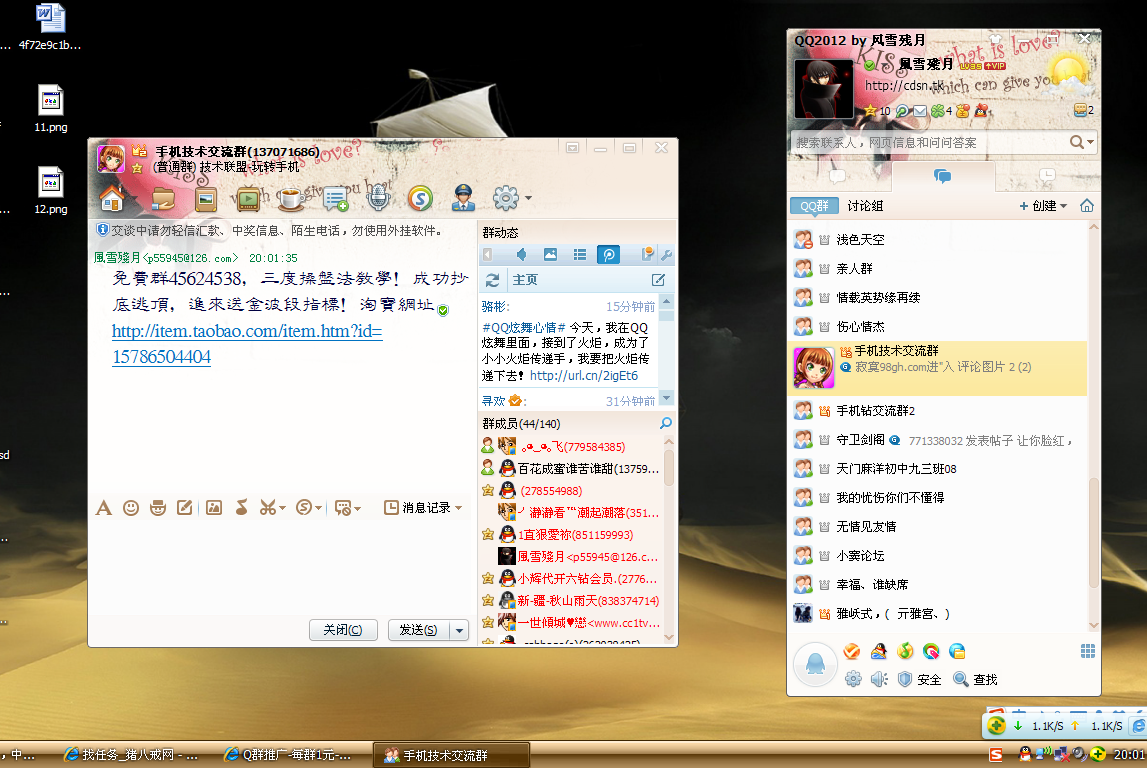The width and height of the screenshot is (1147, 768).
Task: Open 主页 in group dynamics
Action: (x=525, y=280)
